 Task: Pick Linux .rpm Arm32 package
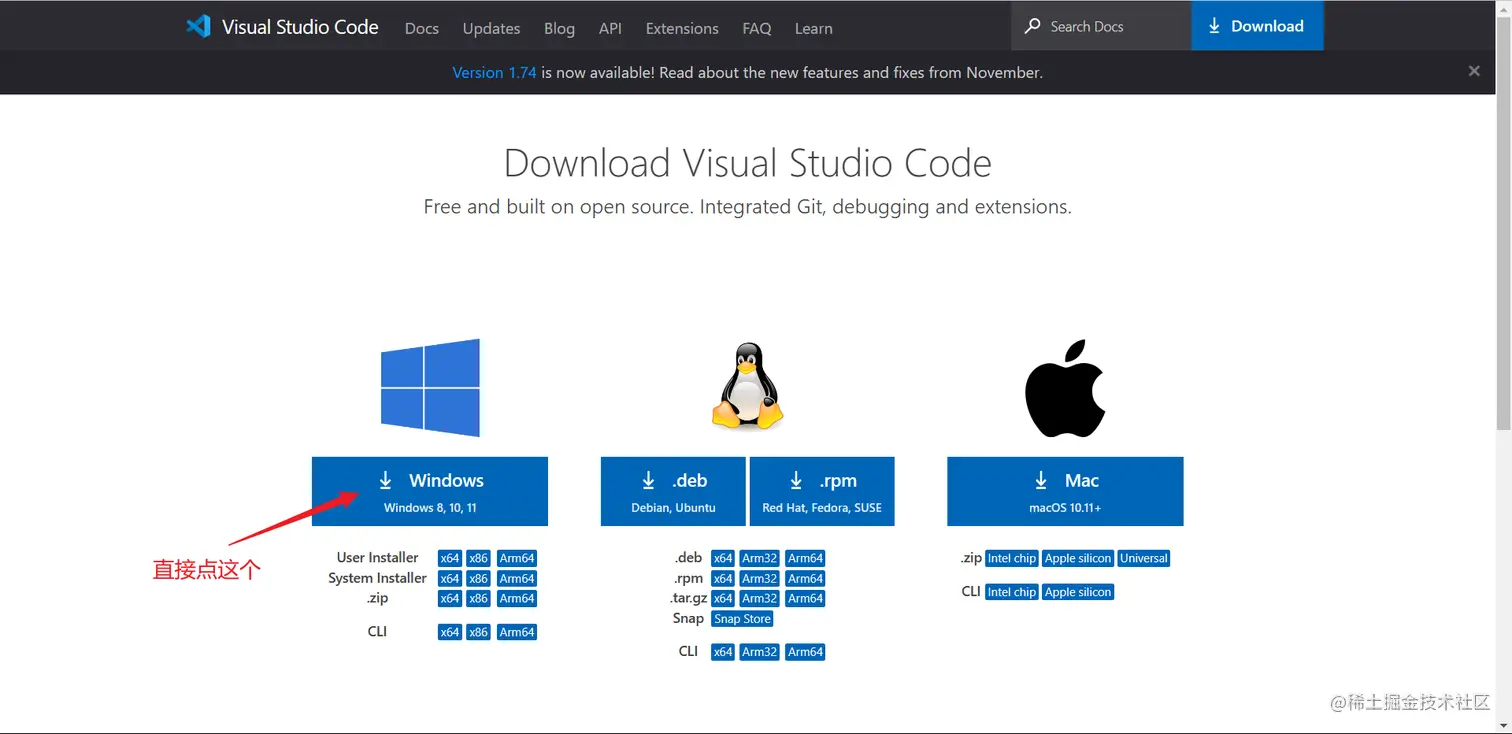coord(760,578)
